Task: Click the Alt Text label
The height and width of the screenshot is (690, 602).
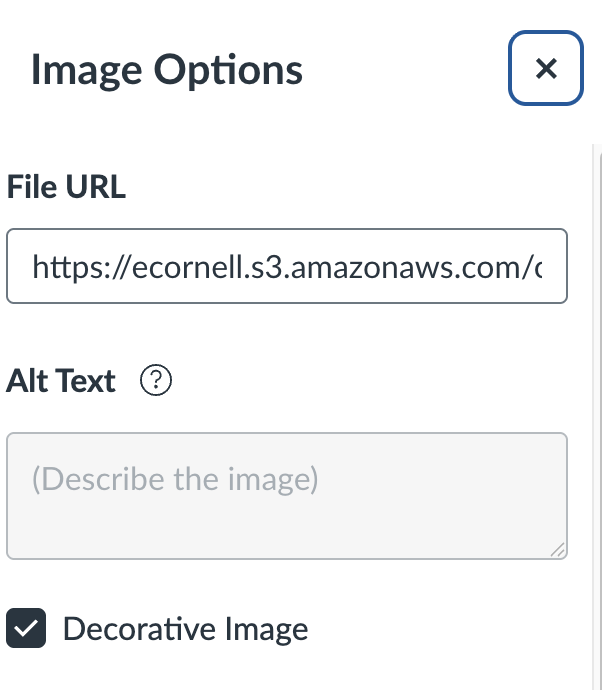Action: [61, 381]
